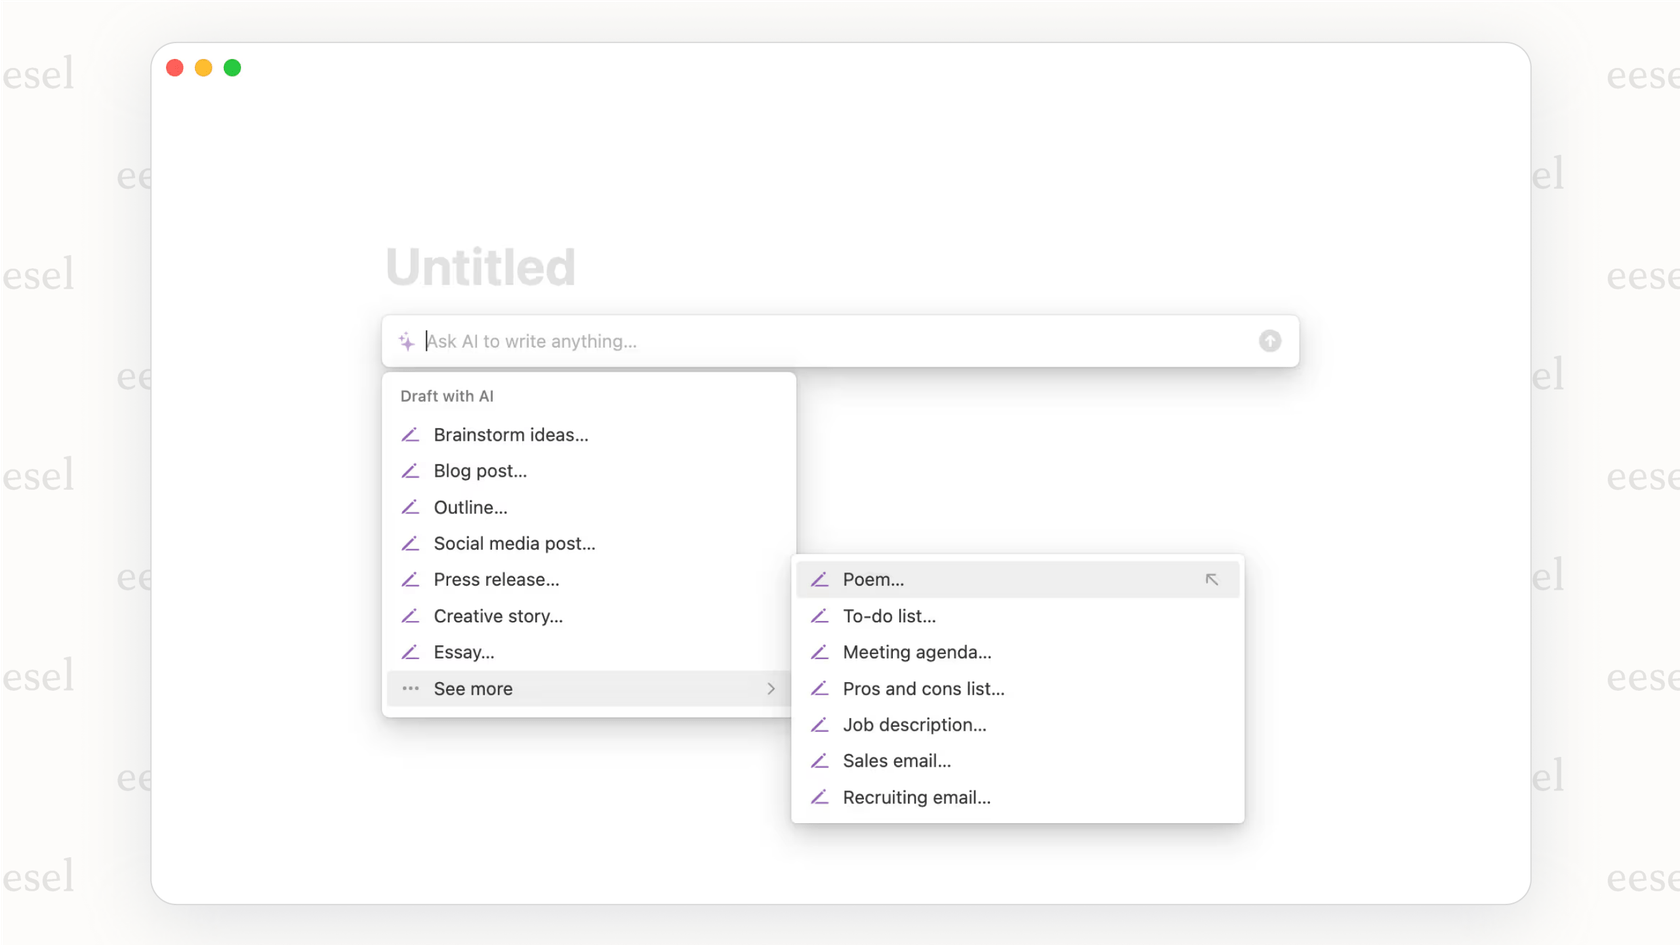Click the ellipsis icon beside See more

coord(409,688)
